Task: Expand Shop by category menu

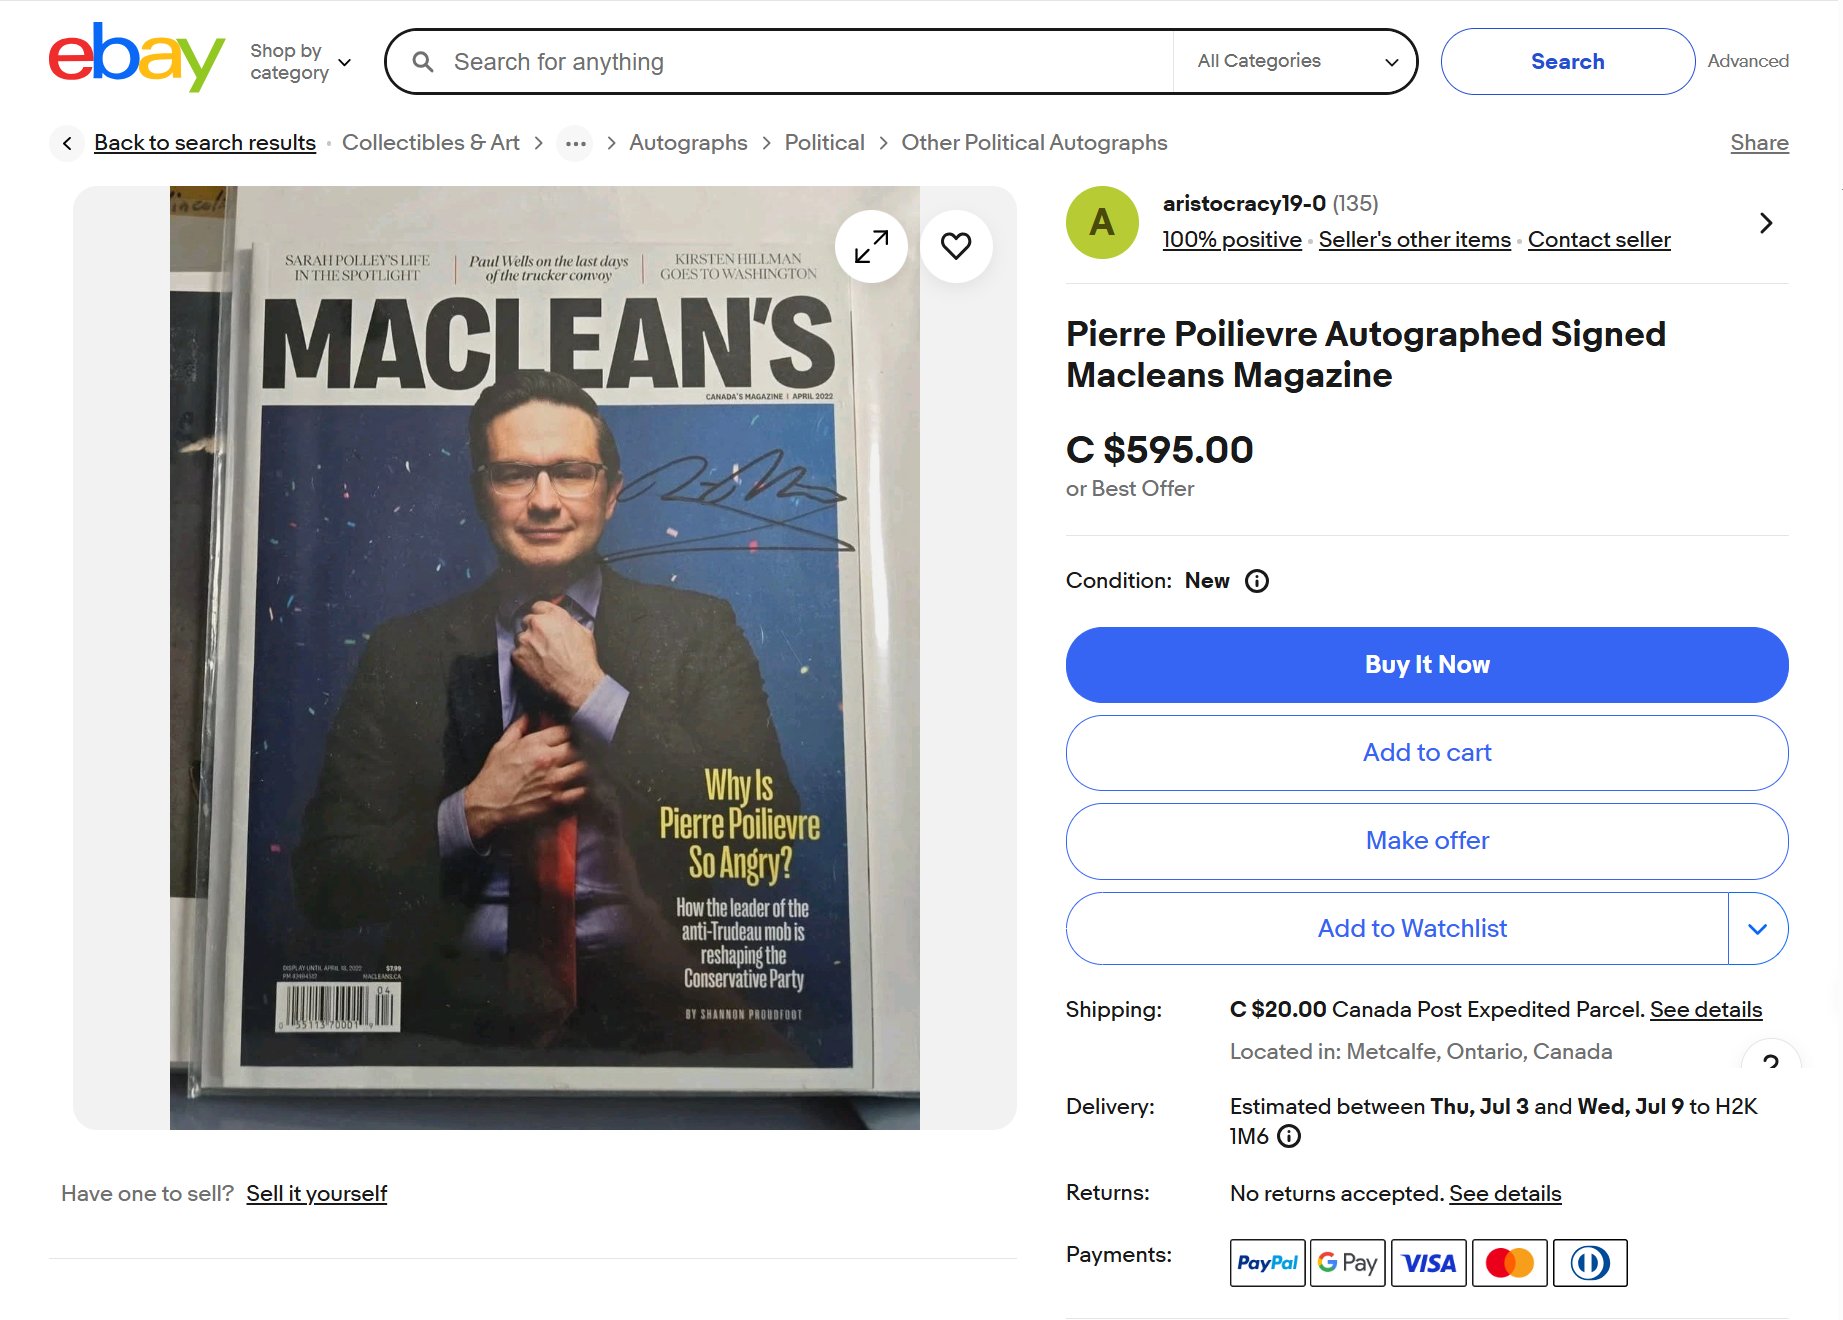Action: click(300, 61)
